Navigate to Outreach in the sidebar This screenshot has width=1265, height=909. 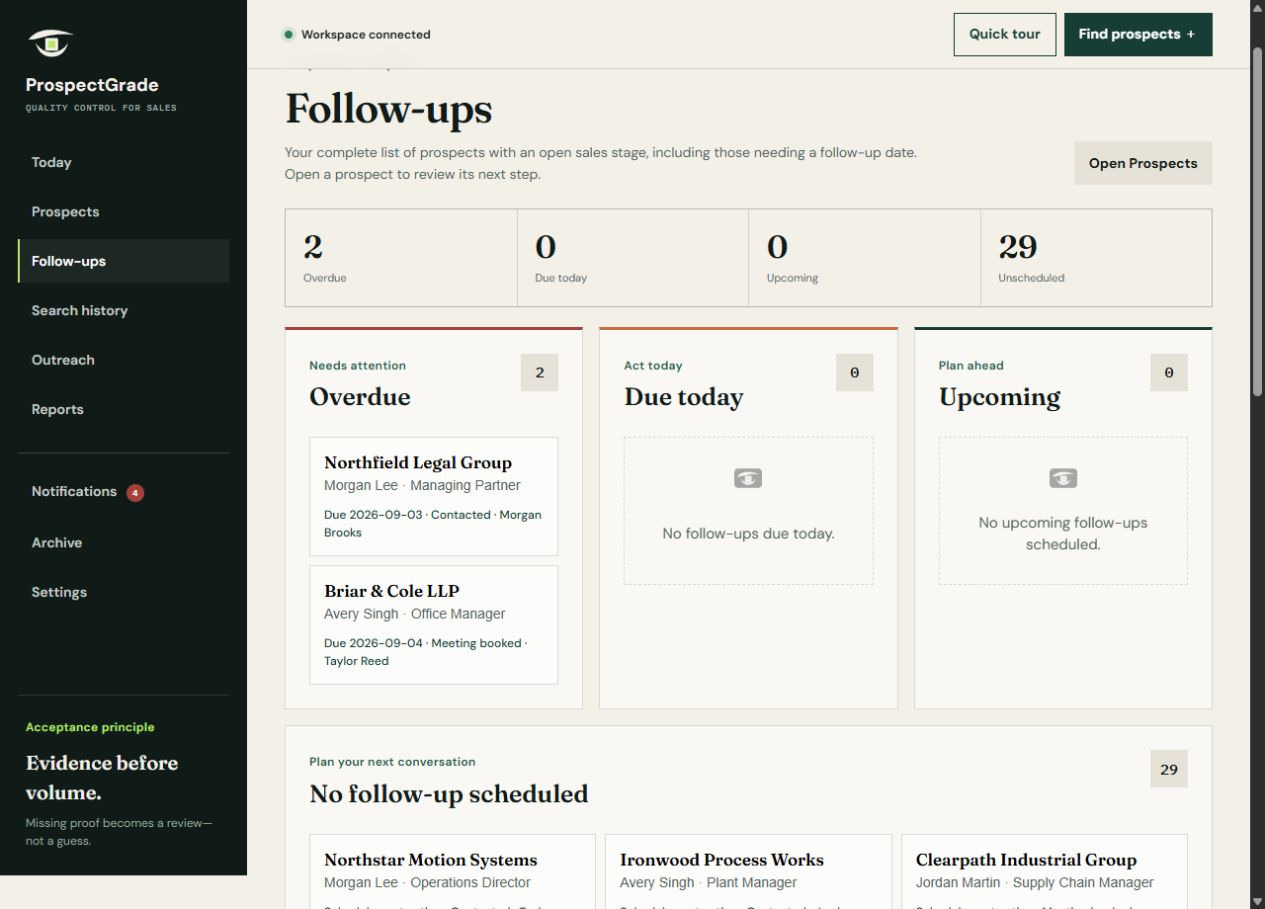point(123,360)
